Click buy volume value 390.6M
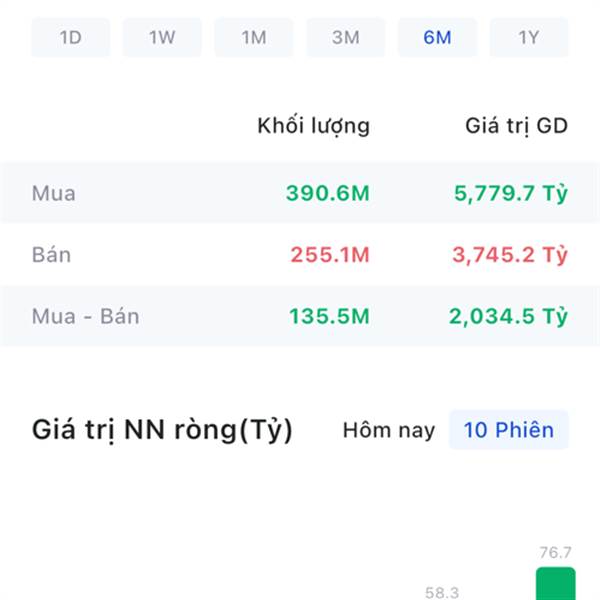 click(328, 193)
